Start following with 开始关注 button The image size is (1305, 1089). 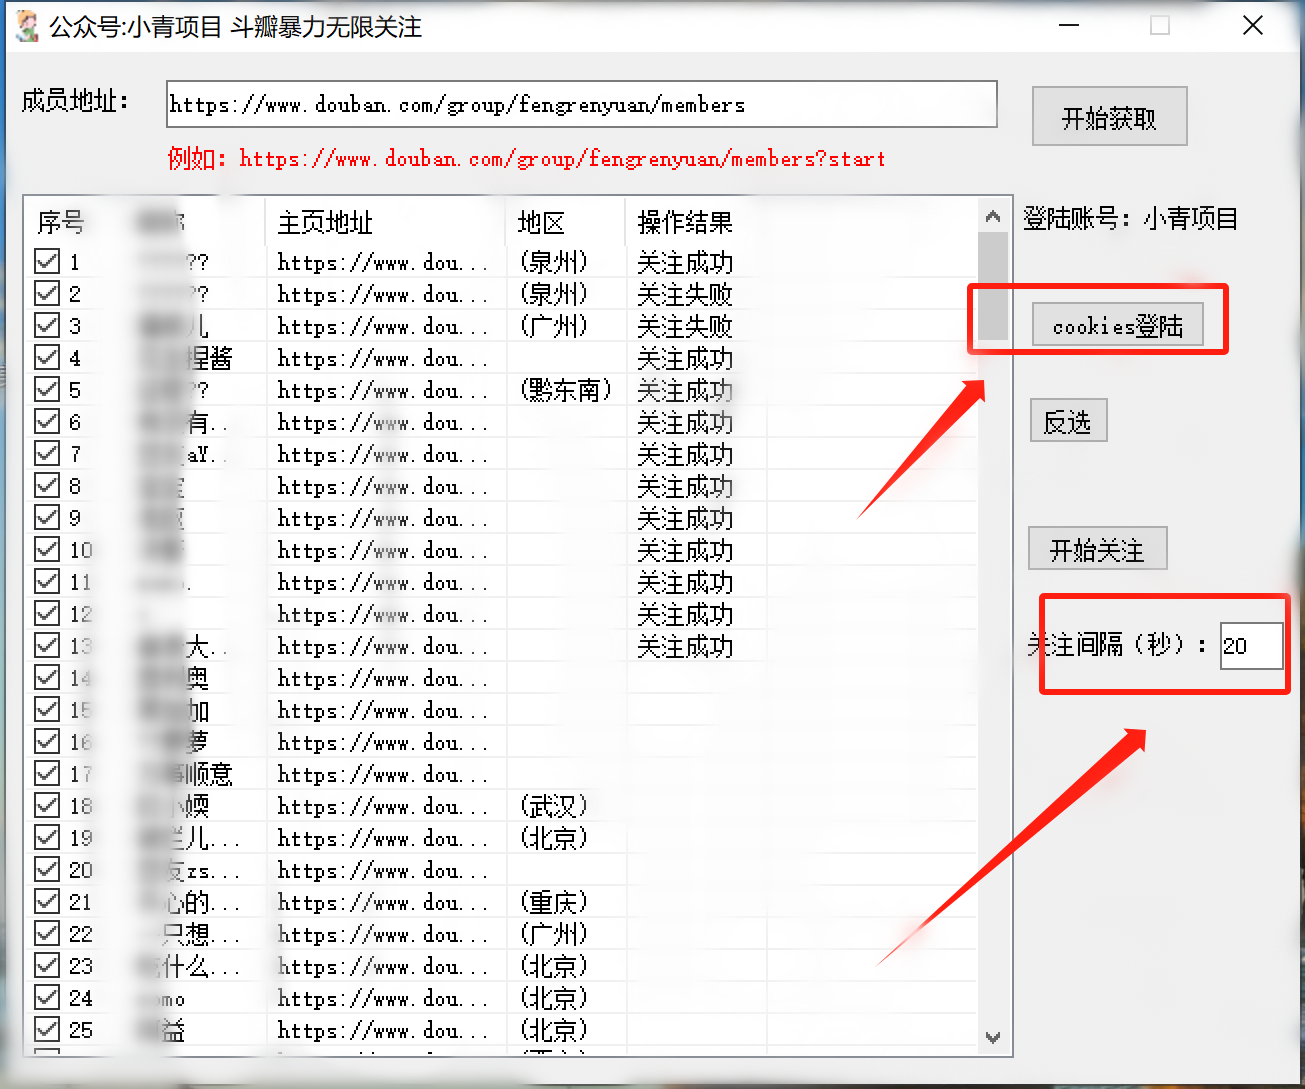(1097, 548)
